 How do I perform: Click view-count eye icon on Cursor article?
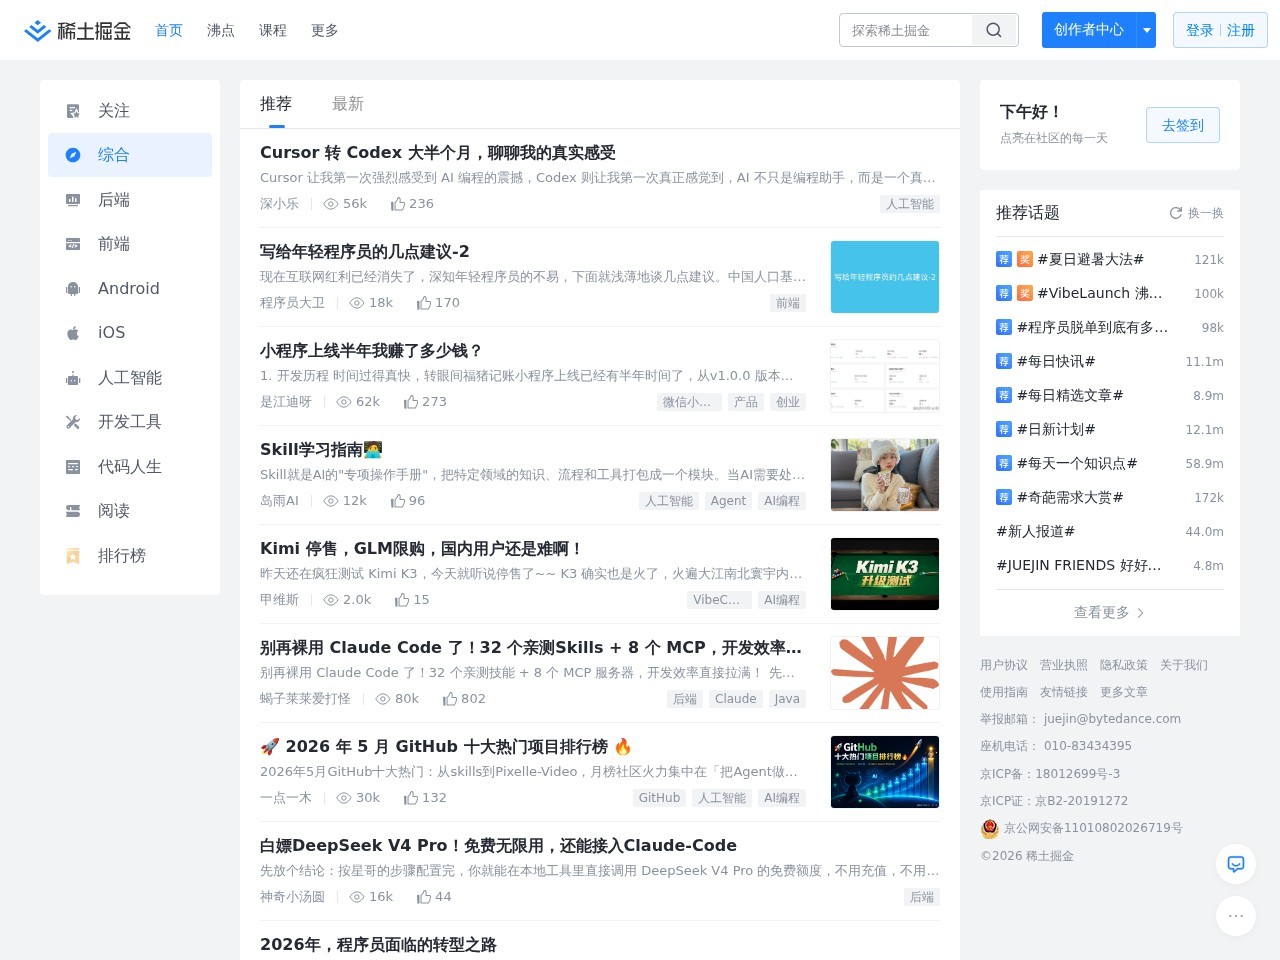[x=331, y=204]
